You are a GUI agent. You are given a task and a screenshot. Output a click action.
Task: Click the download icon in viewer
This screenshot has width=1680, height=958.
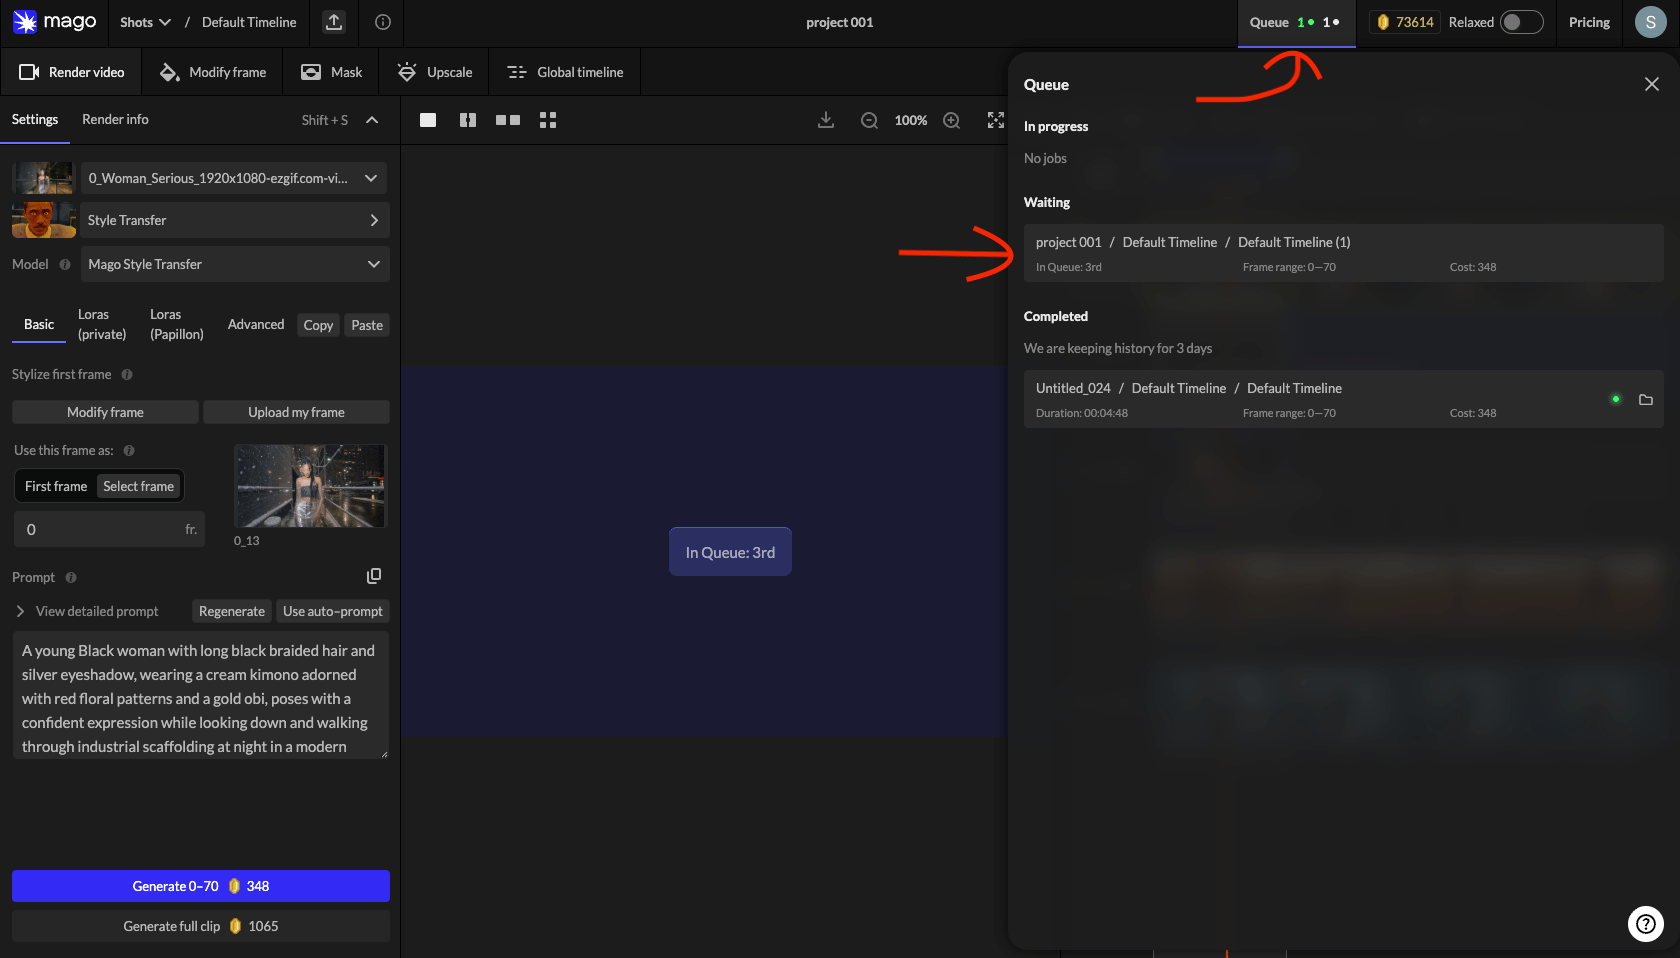826,120
